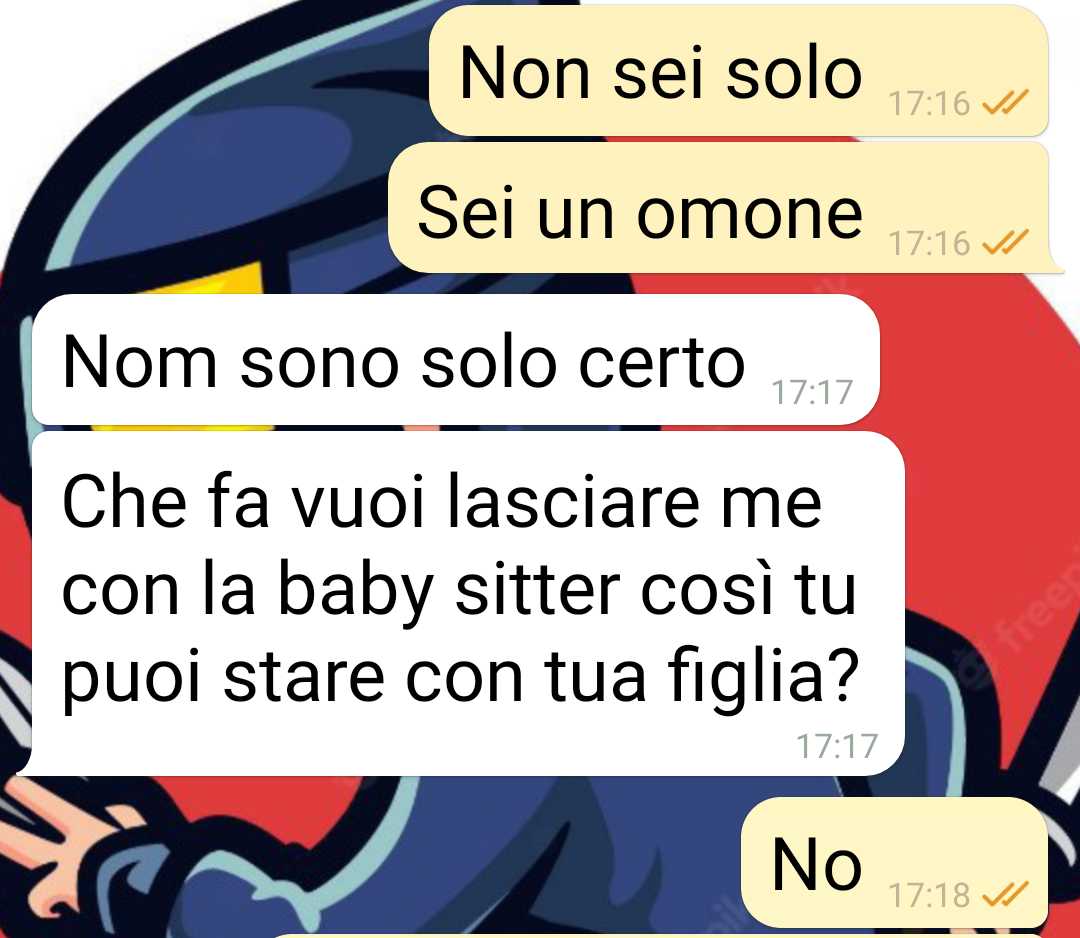Tap double checkmark on "Non sei solo"
The image size is (1080, 938).
click(x=1005, y=102)
